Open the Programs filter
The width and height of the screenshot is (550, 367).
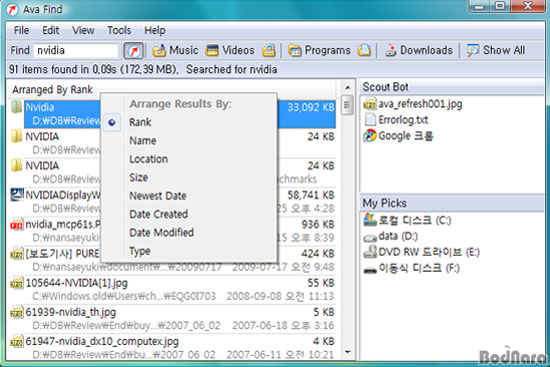click(x=319, y=51)
